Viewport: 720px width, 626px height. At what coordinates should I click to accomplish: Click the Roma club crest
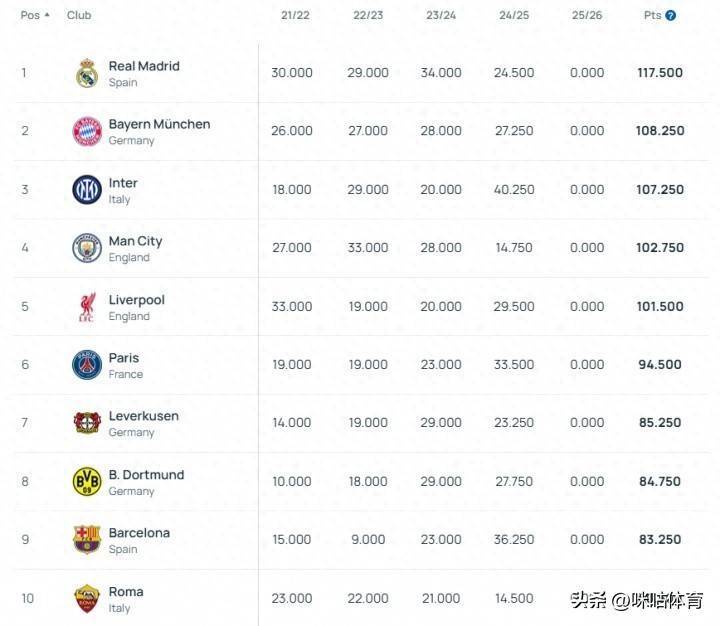pos(87,598)
